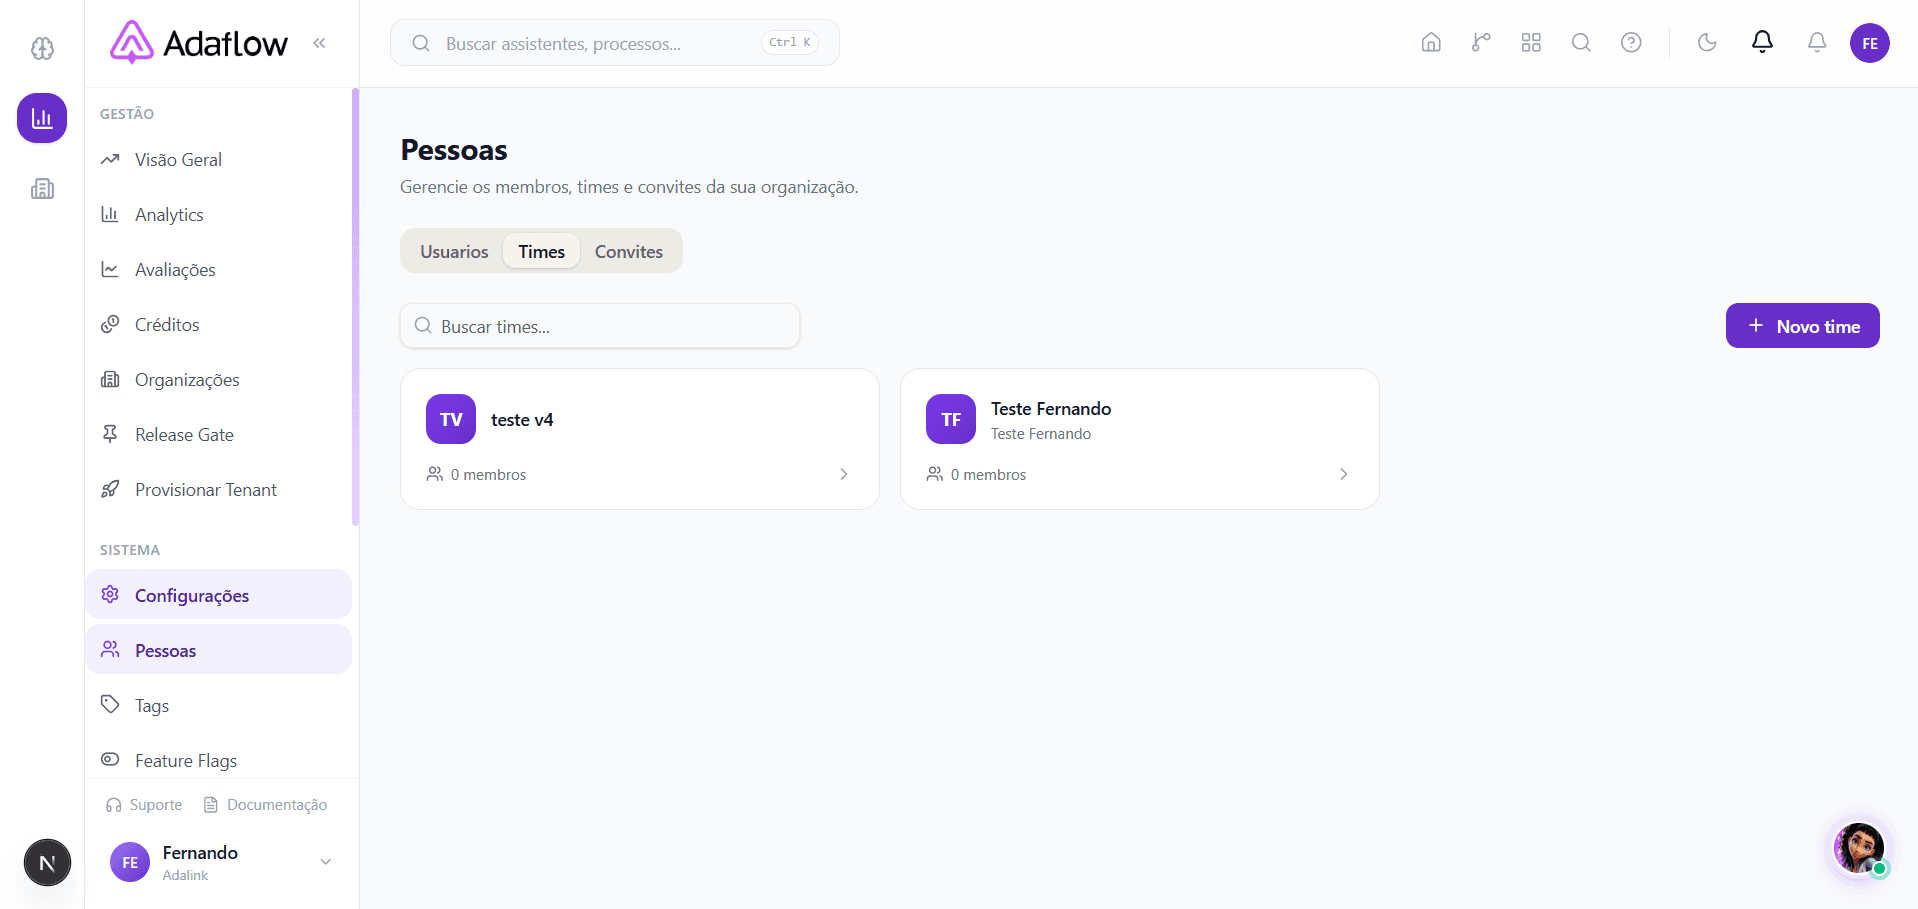
Task: Click the Pessoas page heading
Action: click(454, 150)
